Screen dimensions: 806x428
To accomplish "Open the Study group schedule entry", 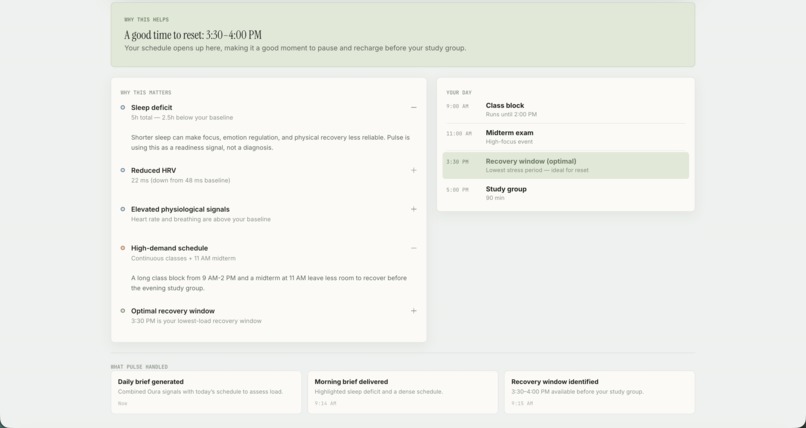I will click(565, 193).
